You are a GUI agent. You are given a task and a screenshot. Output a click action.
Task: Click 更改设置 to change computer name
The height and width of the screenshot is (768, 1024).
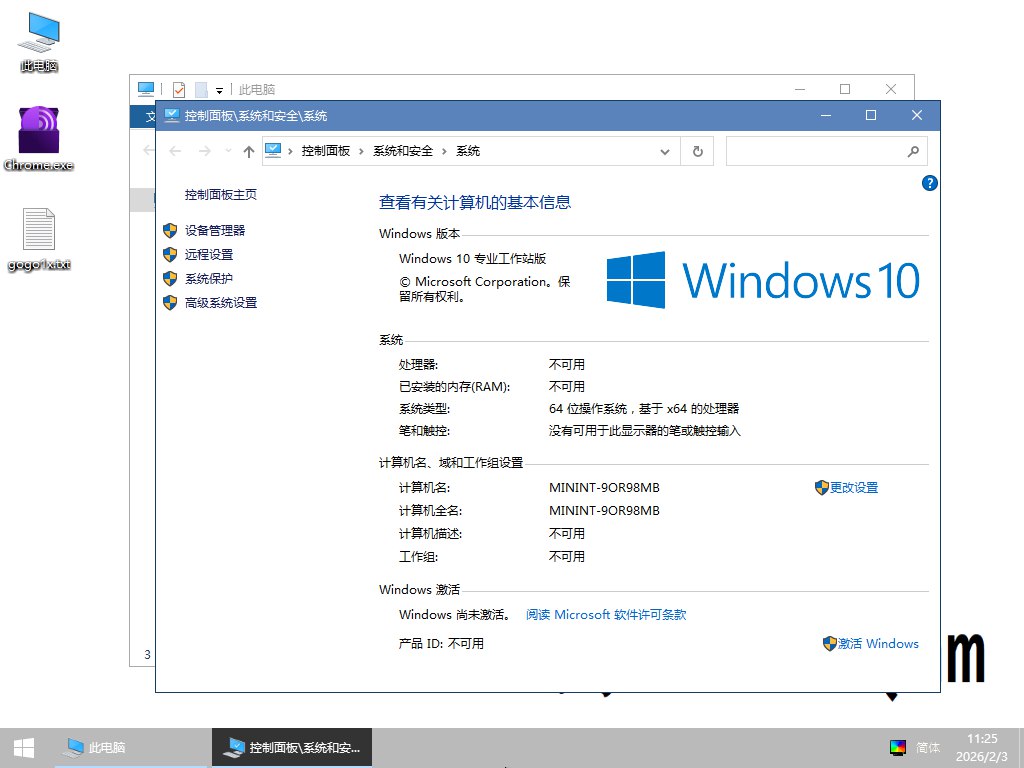(853, 488)
